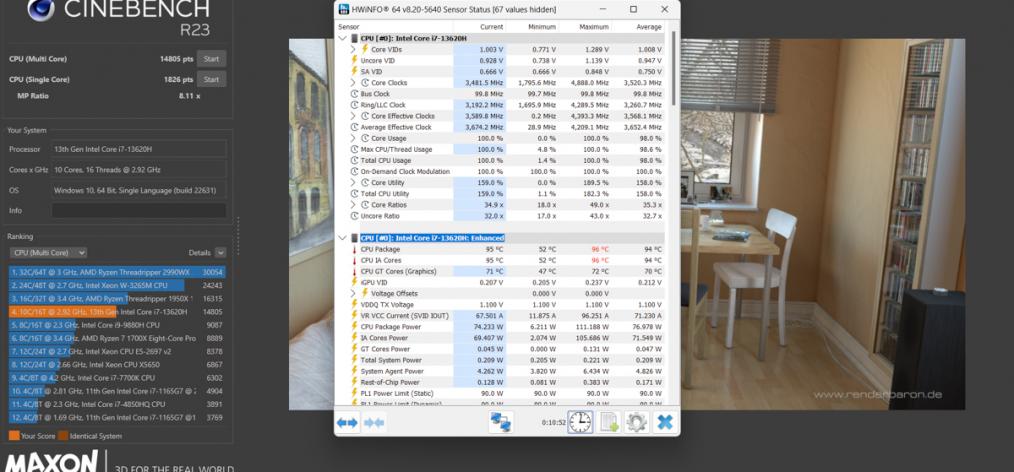Viewport: 1014px width, 472px height.
Task: Click the Info input field in Cinebench
Action: (x=139, y=211)
